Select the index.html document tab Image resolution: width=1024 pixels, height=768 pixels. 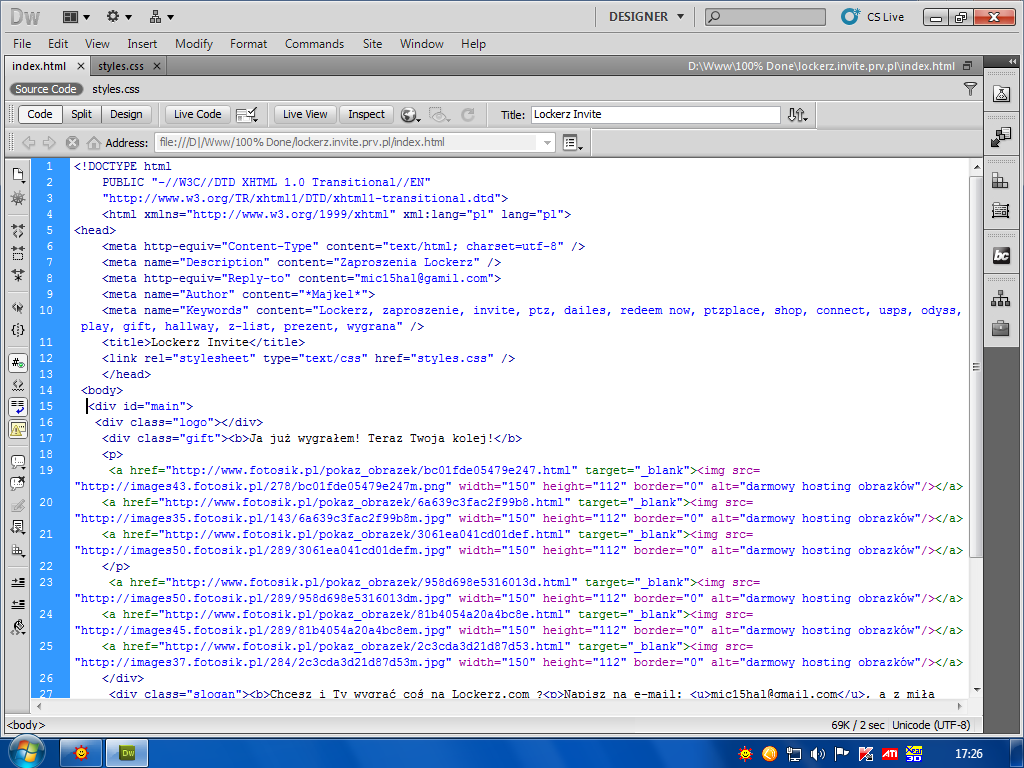click(39, 66)
